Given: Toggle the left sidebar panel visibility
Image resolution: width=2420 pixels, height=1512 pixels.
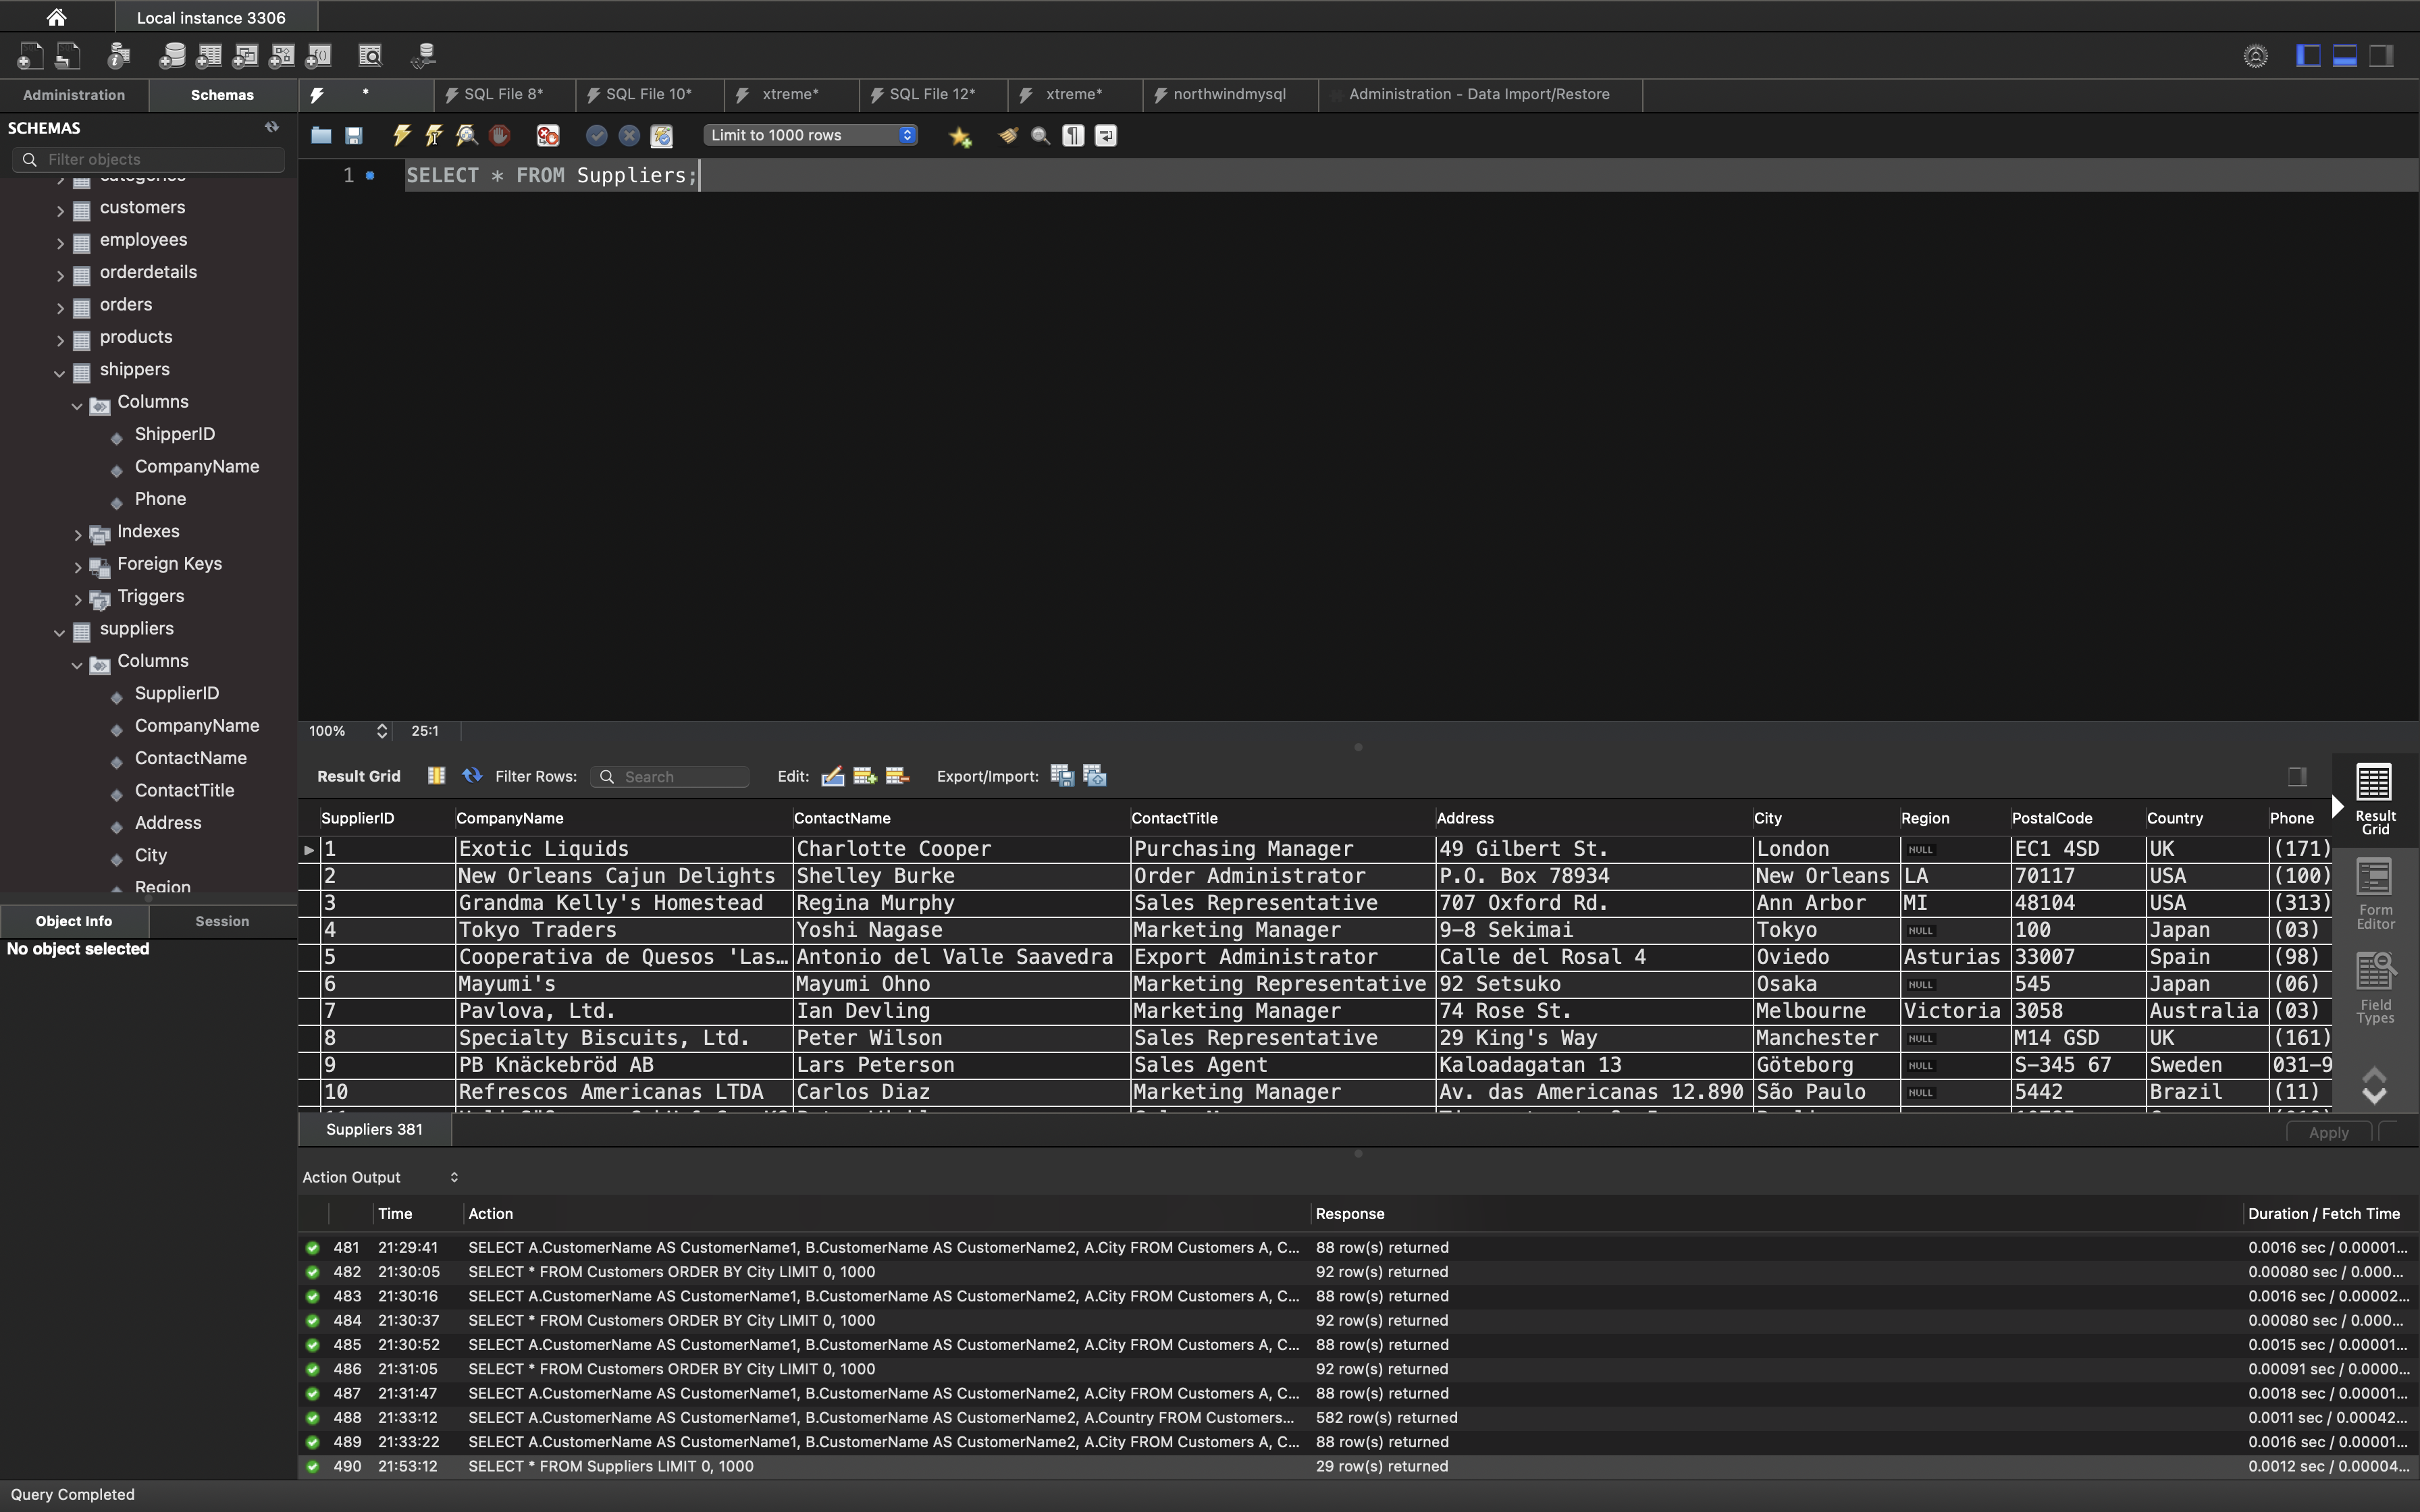Looking at the screenshot, I should click(2308, 56).
